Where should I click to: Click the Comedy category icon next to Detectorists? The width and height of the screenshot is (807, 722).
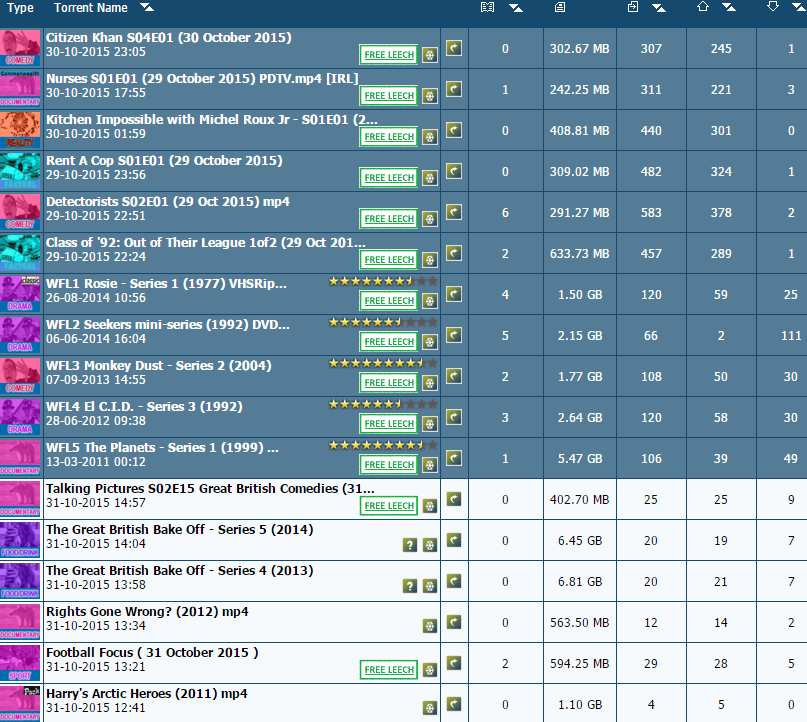pyautogui.click(x=20, y=212)
